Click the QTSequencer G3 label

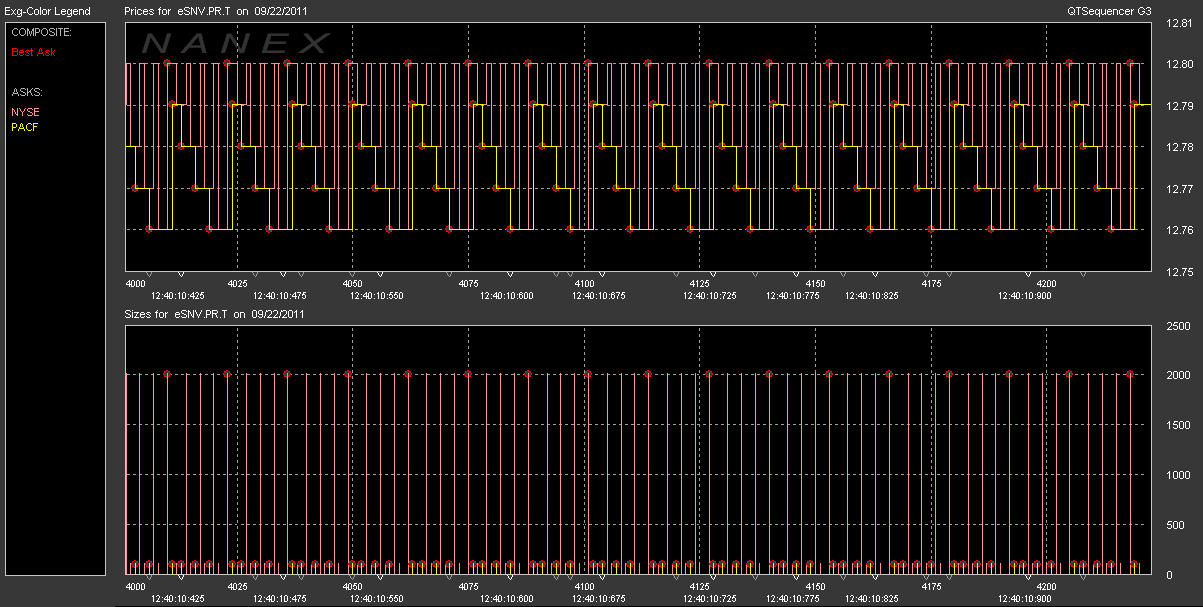point(1109,11)
